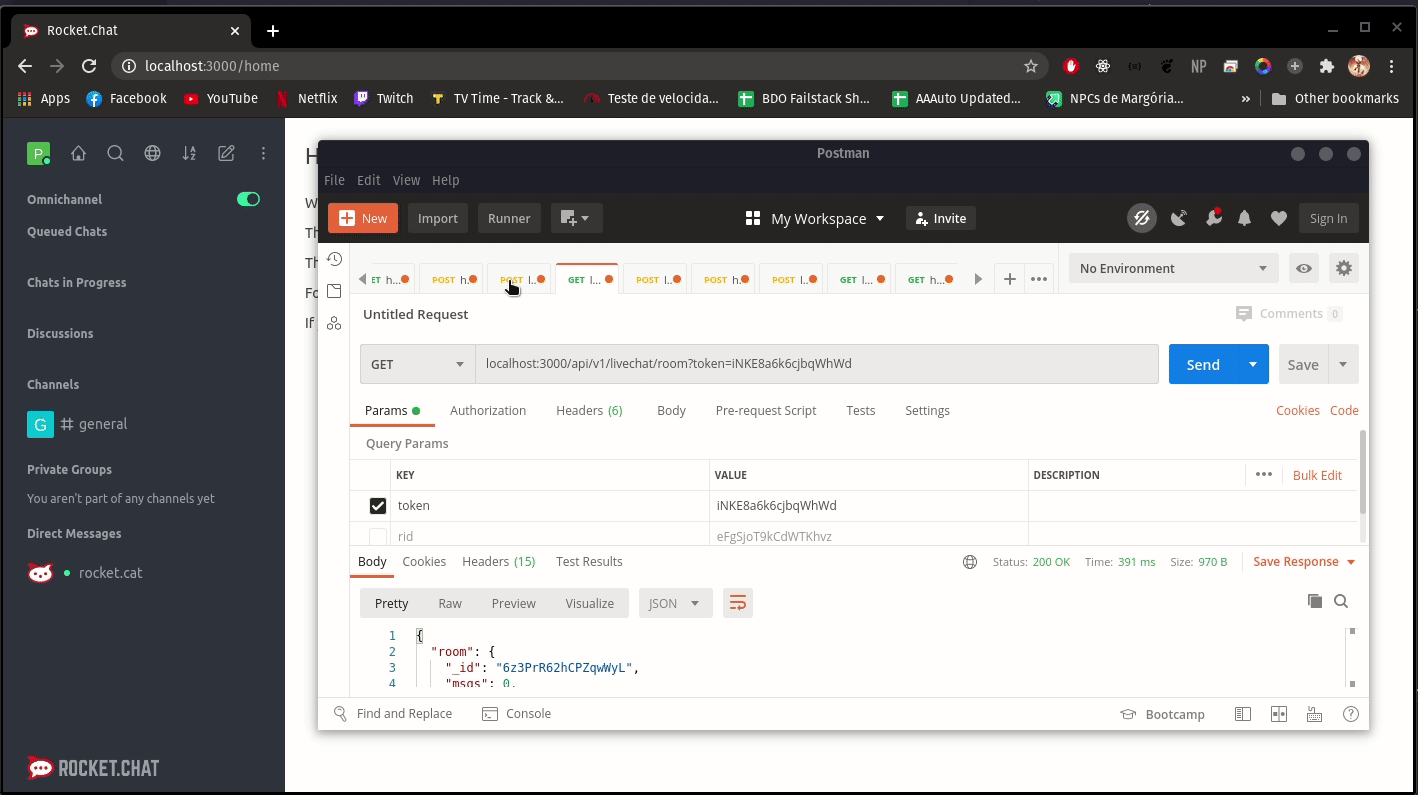Open the Runner button
This screenshot has width=1418, height=795.
509,218
